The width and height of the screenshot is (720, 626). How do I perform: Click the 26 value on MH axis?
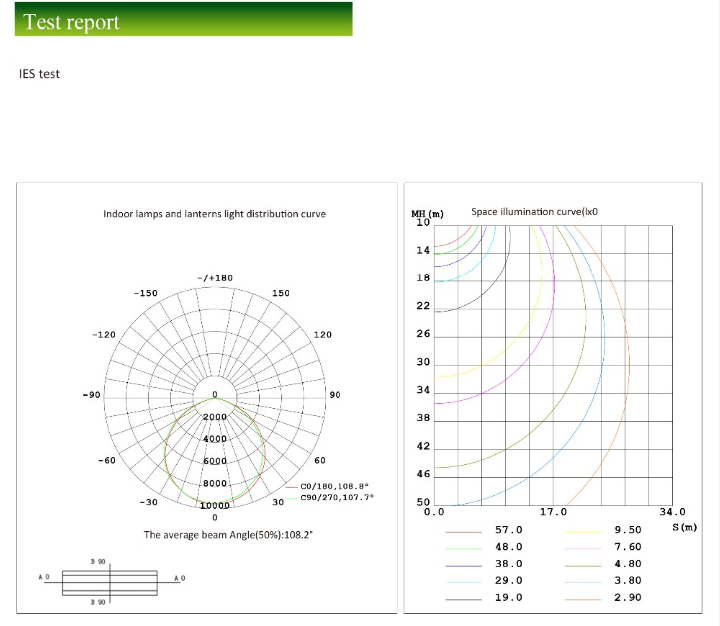coord(423,334)
